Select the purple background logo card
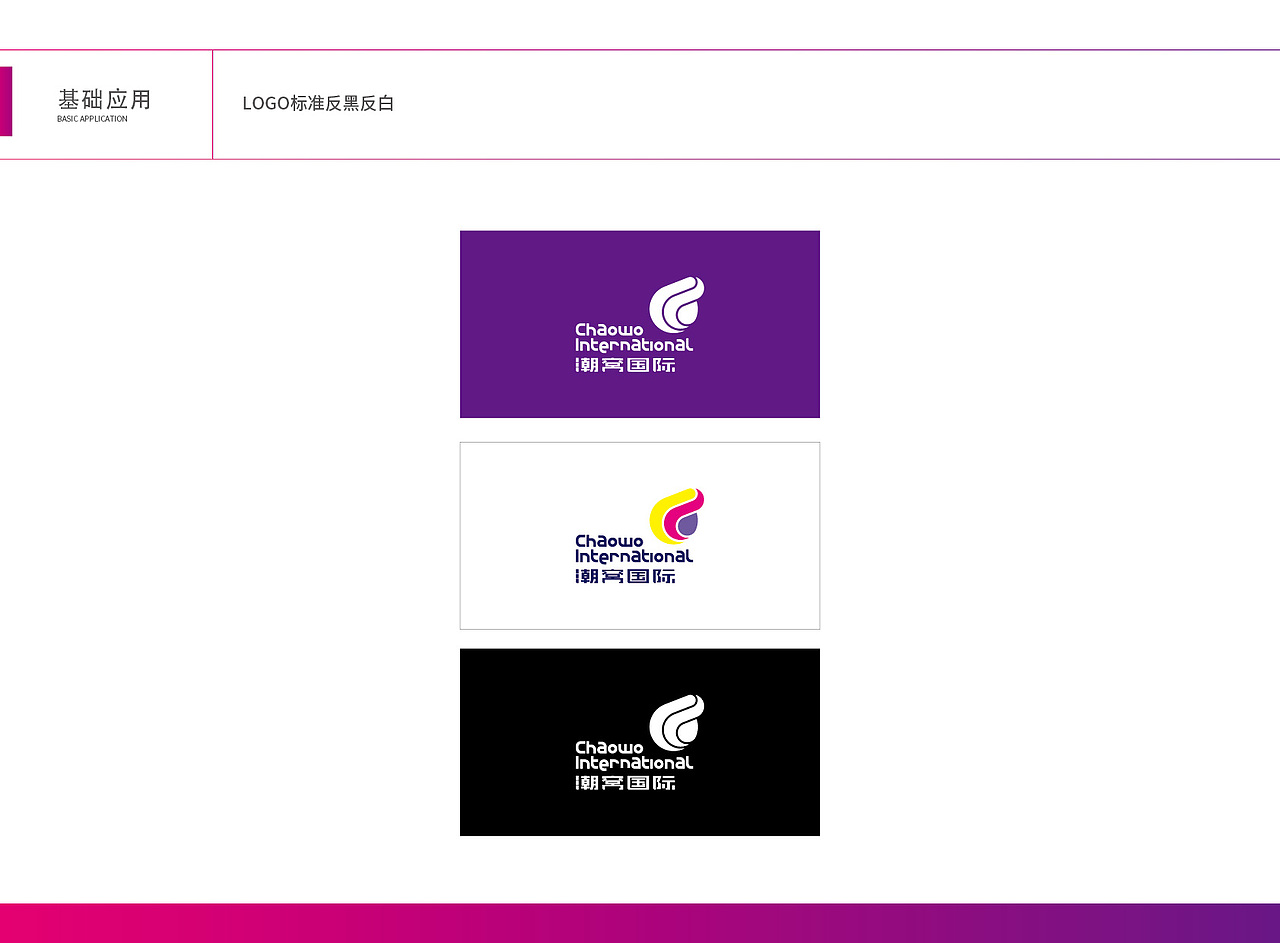1280x943 pixels. [x=640, y=324]
